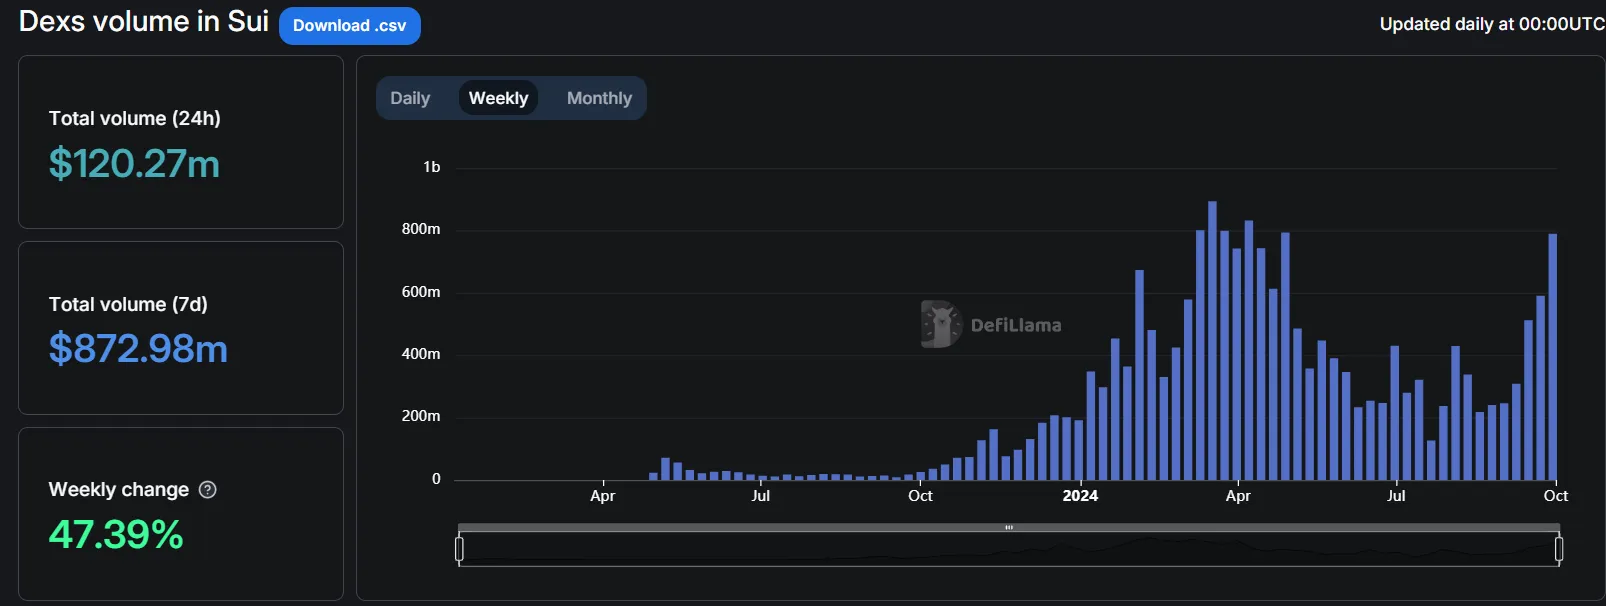1606x606 pixels.
Task: Click the small bar peak near May 2023
Action: coord(665,469)
